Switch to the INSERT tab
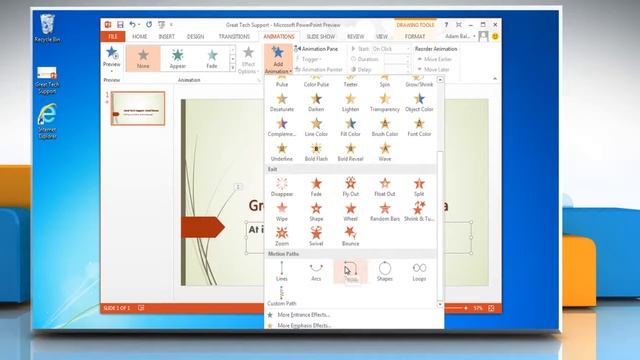This screenshot has height=360, width=640. (167, 37)
